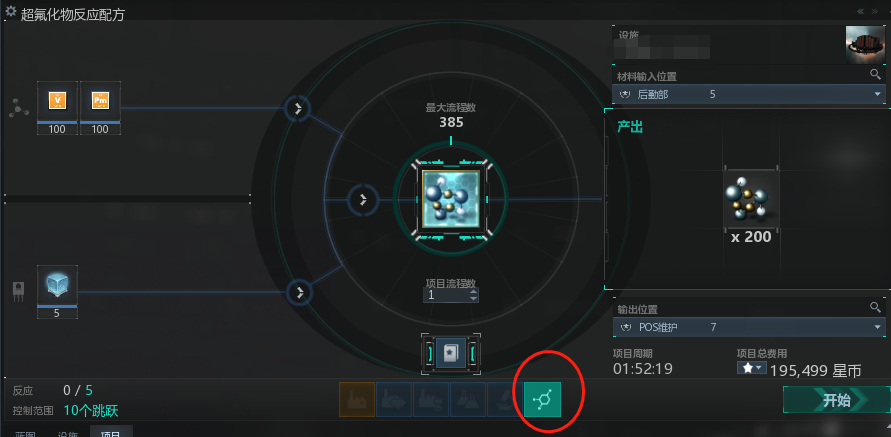Click the 开始 start button
This screenshot has height=437, width=891.
click(x=837, y=400)
